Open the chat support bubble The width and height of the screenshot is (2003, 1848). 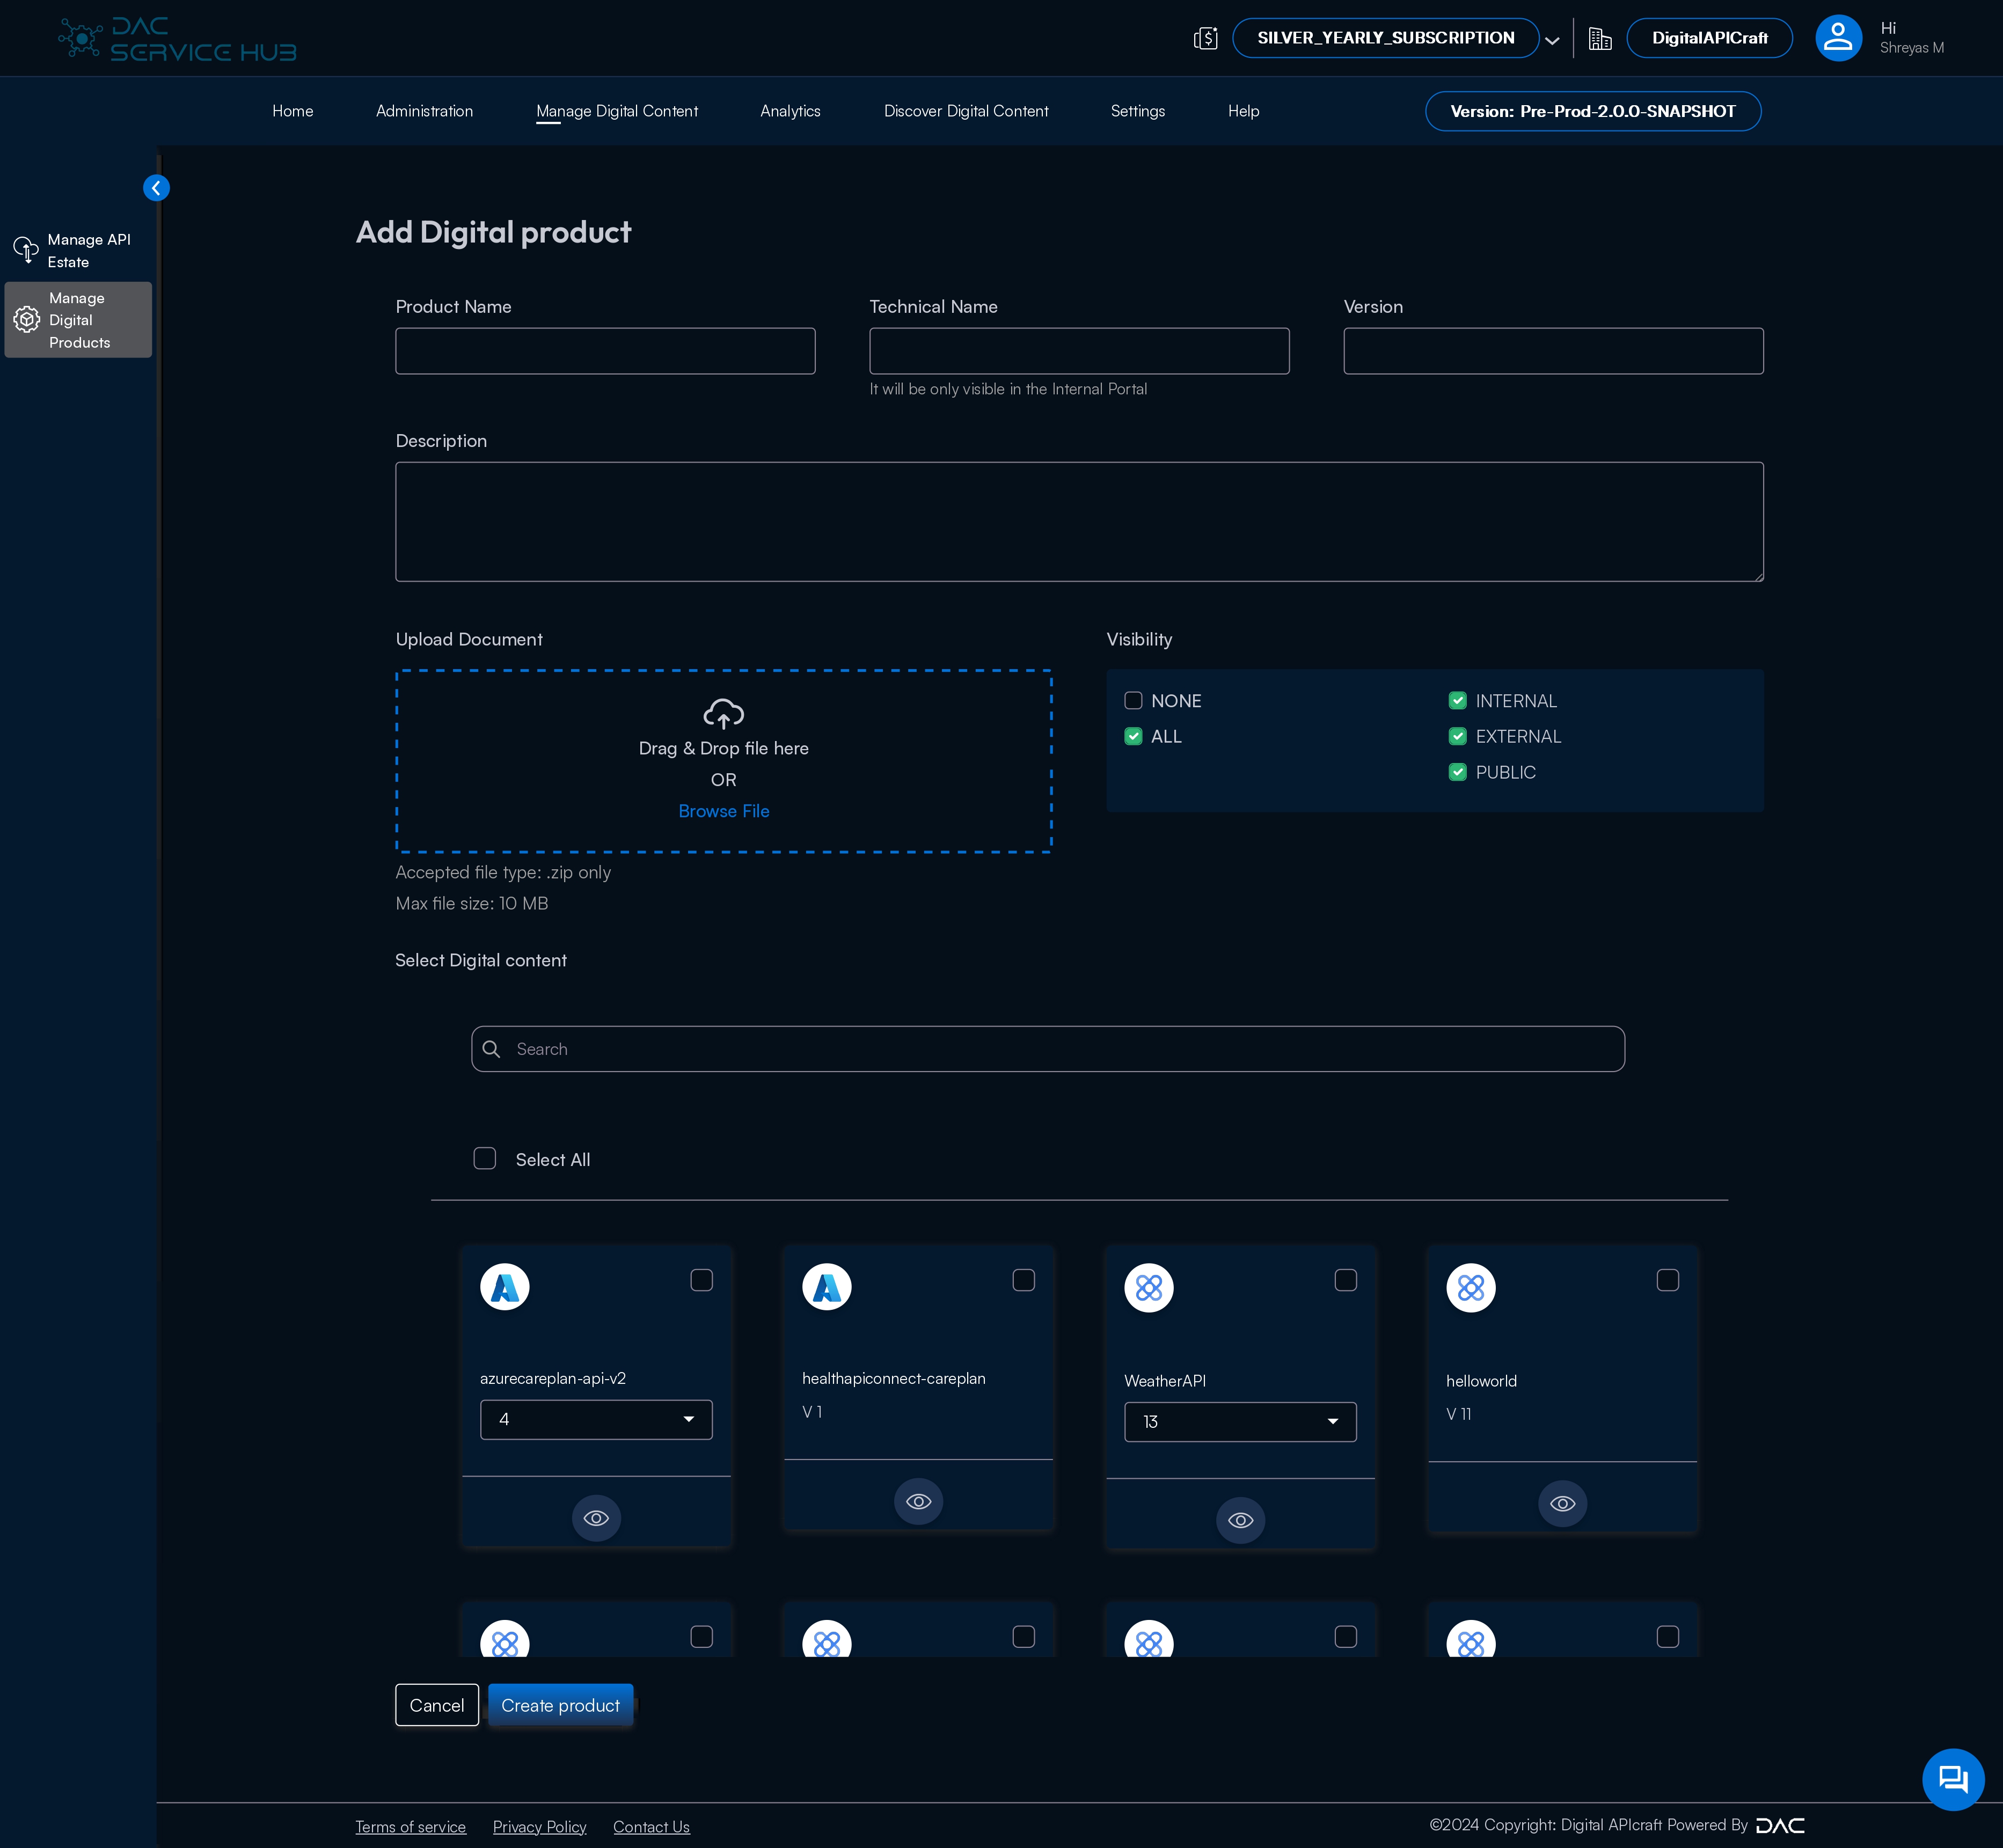tap(1953, 1779)
